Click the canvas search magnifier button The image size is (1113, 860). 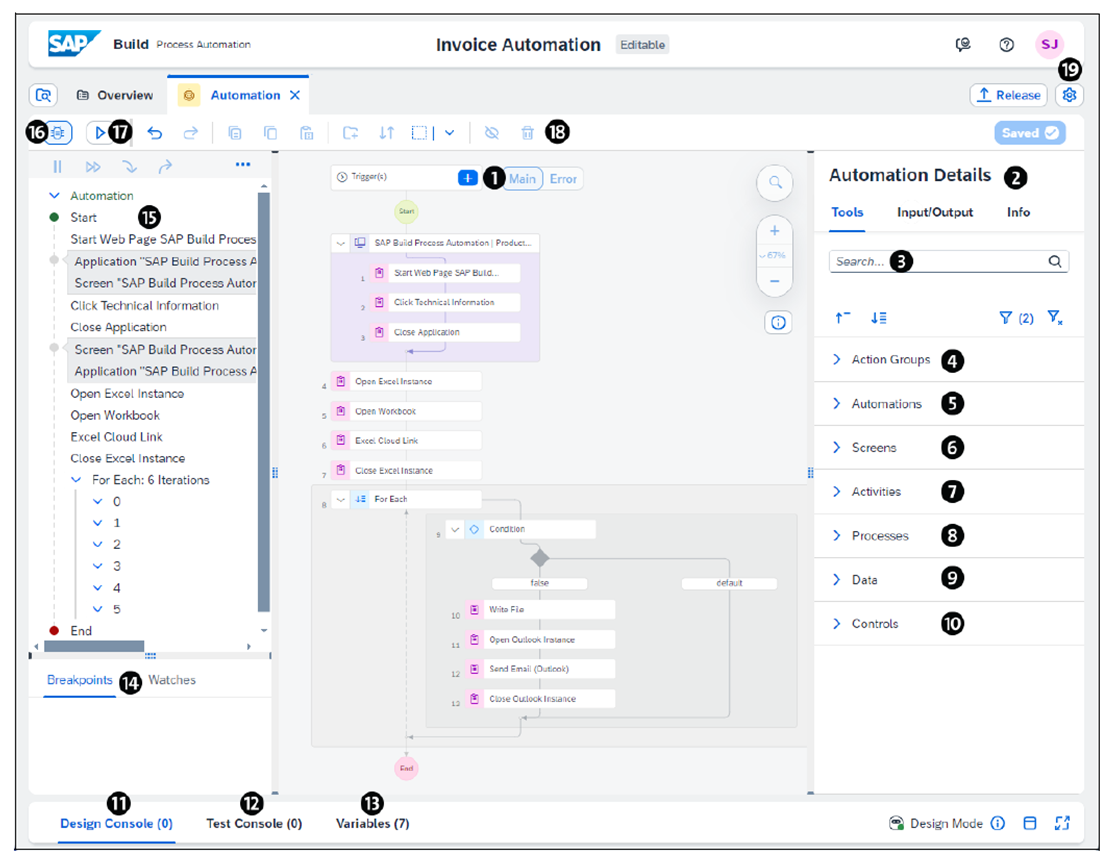coord(775,183)
